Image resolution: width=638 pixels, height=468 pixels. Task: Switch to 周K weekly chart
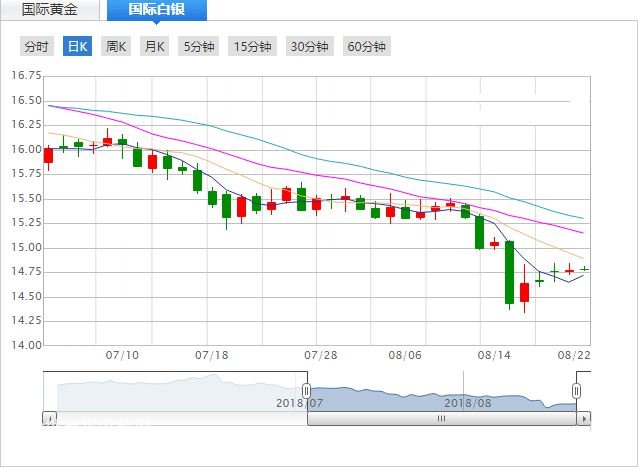(116, 46)
